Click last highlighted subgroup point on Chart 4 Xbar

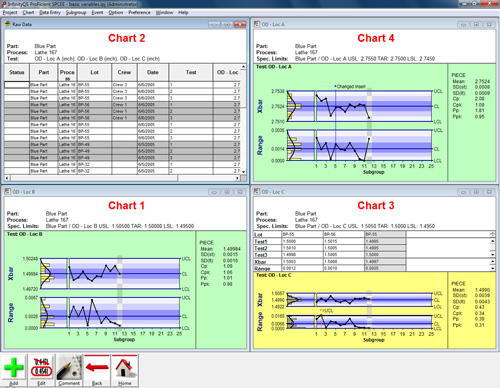[x=369, y=117]
